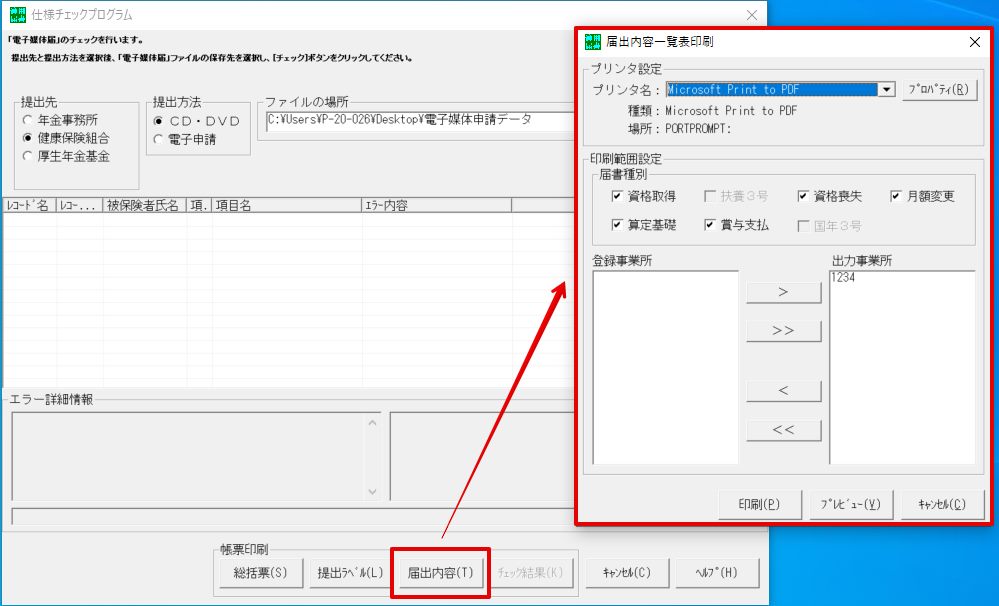This screenshot has width=999, height=606.
Task: Click the app icon in 届出内容一覧表印刷 title bar
Action: click(593, 42)
